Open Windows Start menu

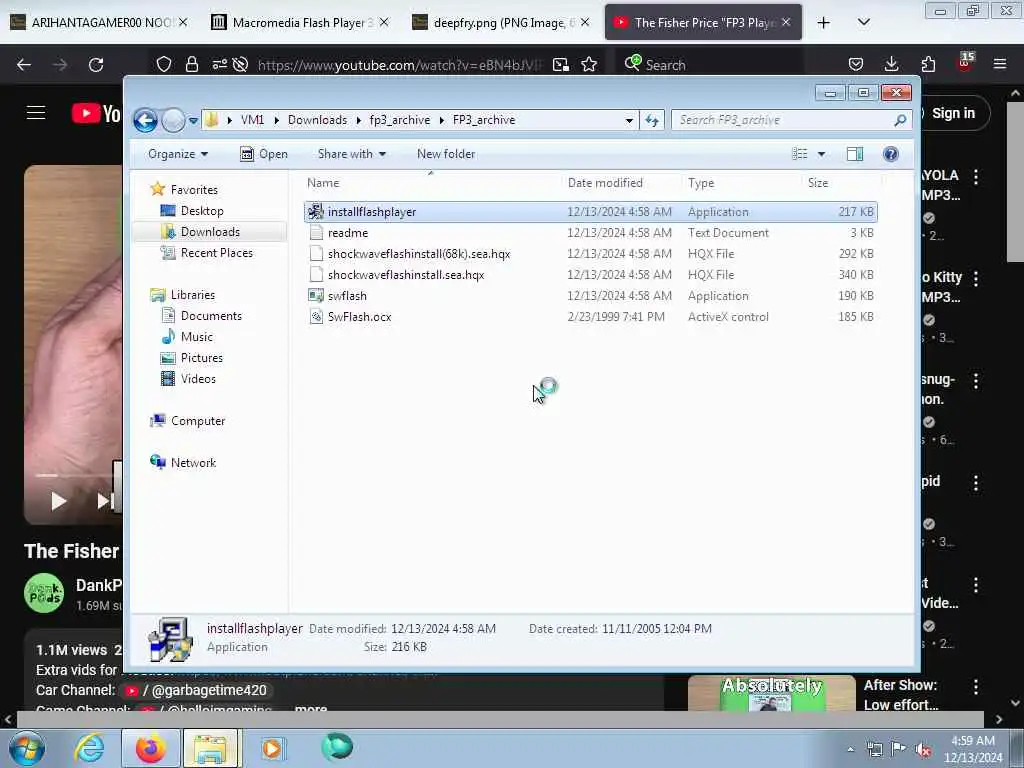[x=27, y=748]
